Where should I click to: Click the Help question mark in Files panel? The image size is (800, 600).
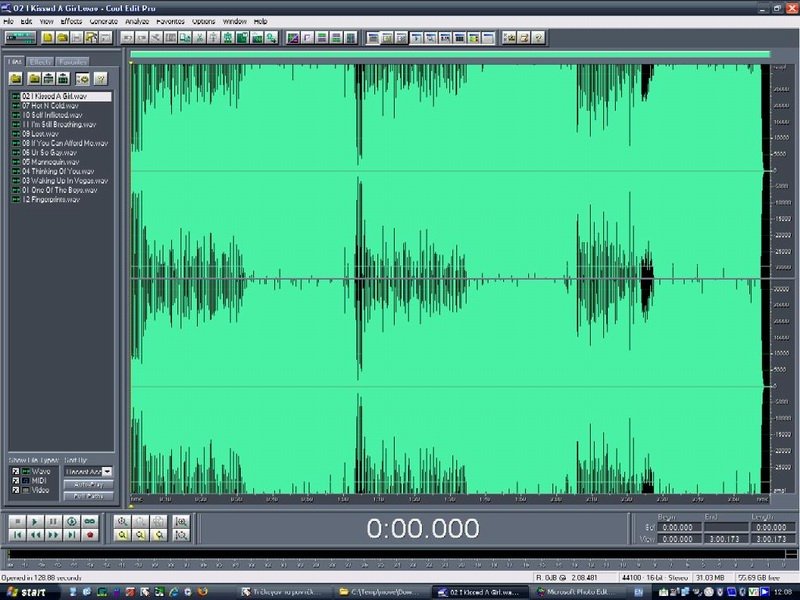[100, 78]
